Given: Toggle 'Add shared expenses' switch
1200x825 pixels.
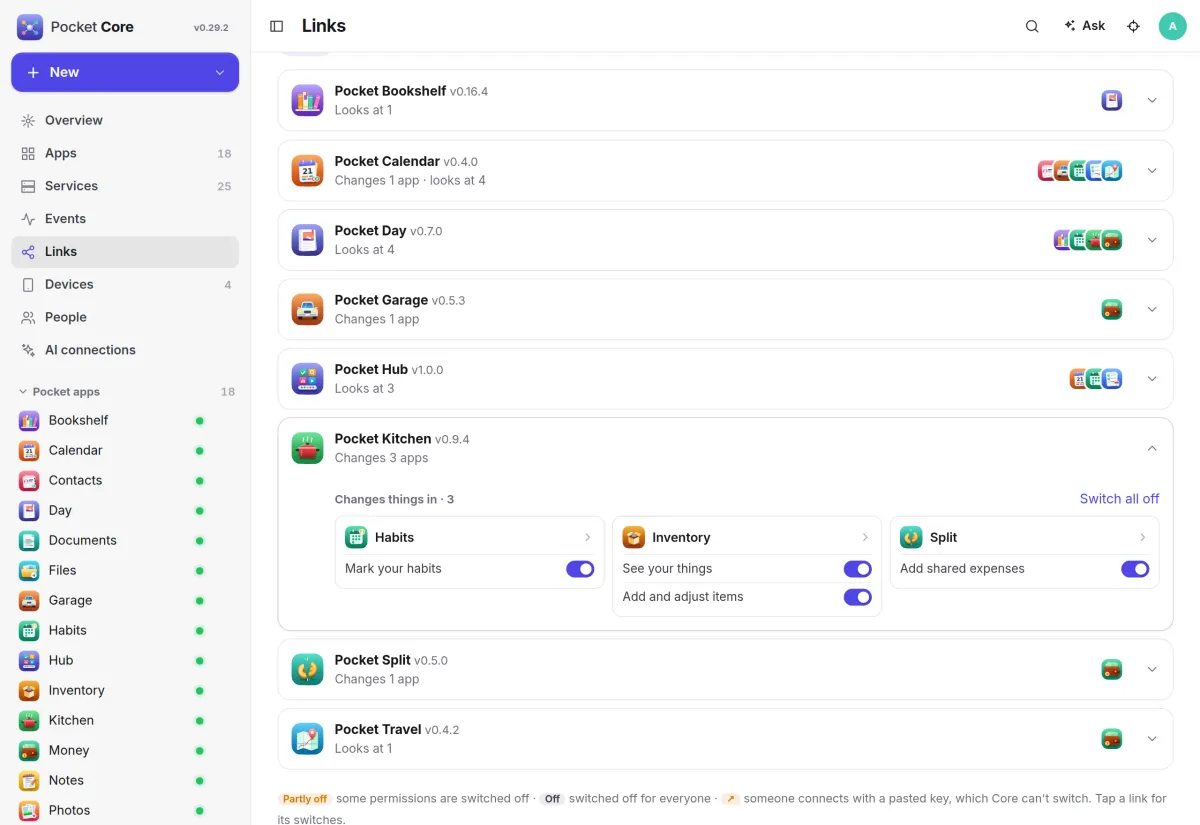Looking at the screenshot, I should (x=1135, y=569).
